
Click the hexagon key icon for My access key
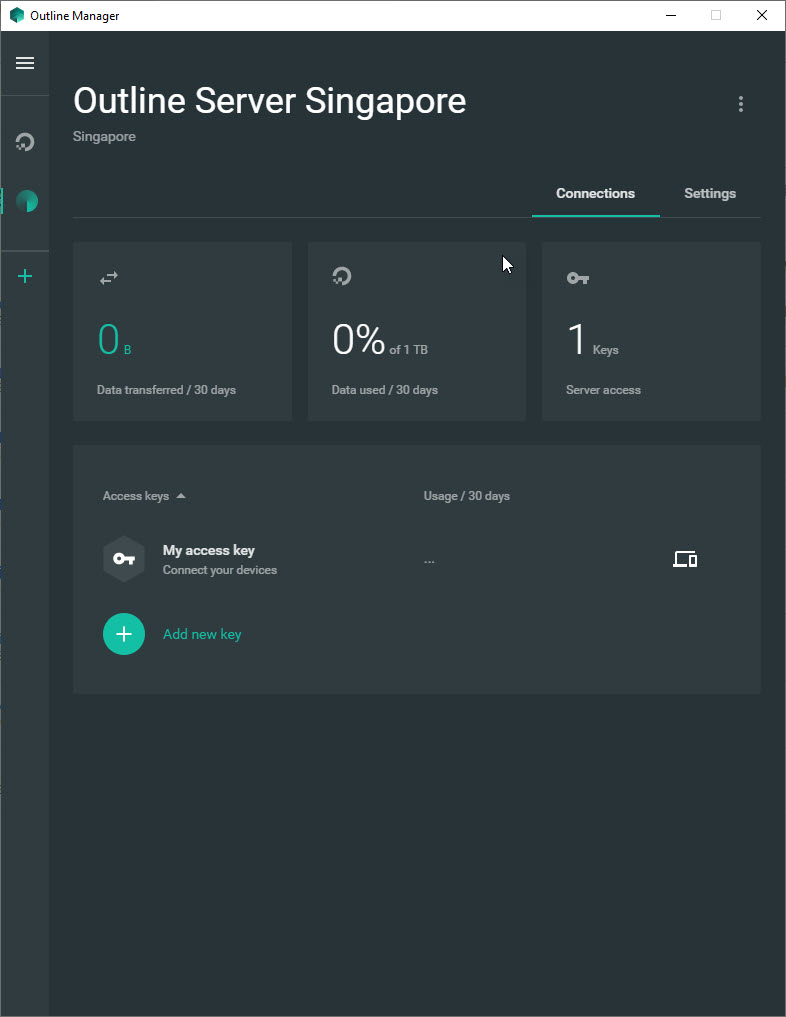124,558
